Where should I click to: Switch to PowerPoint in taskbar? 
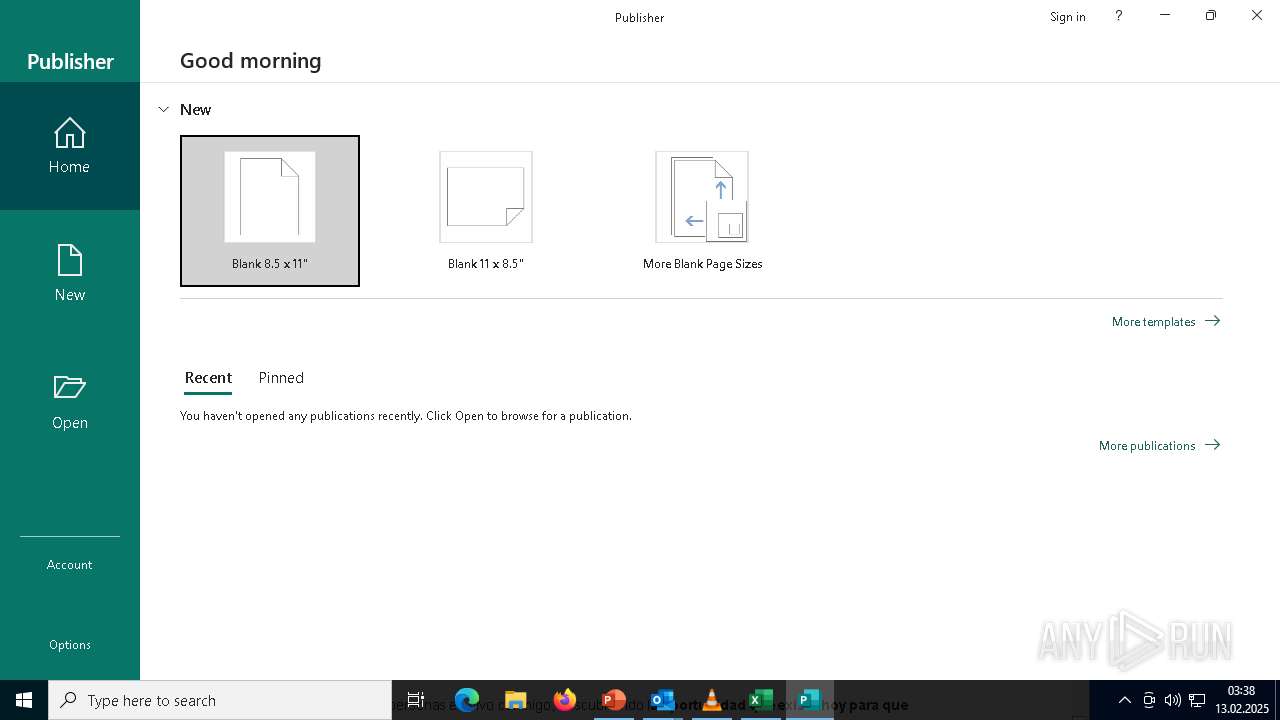click(614, 700)
